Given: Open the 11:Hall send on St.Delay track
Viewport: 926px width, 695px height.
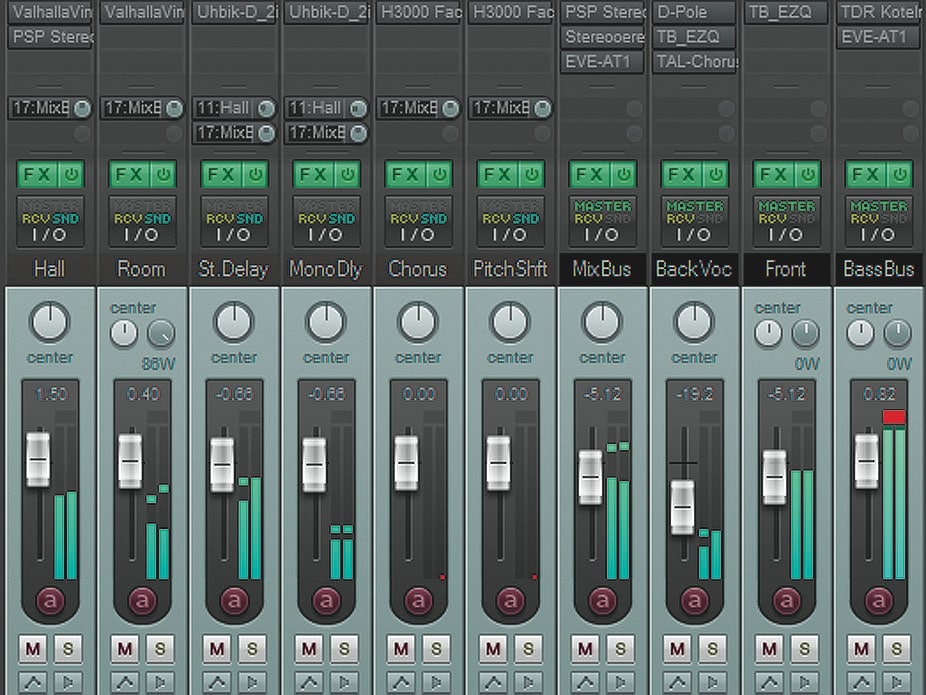Looking at the screenshot, I should tap(225, 108).
